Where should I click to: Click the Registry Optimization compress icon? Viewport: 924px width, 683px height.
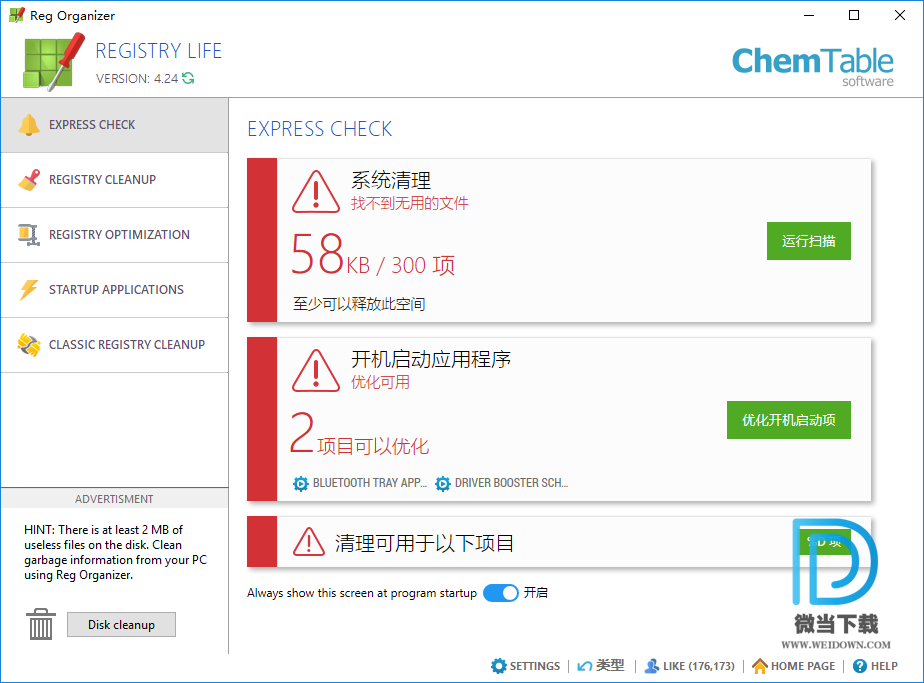click(x=29, y=235)
